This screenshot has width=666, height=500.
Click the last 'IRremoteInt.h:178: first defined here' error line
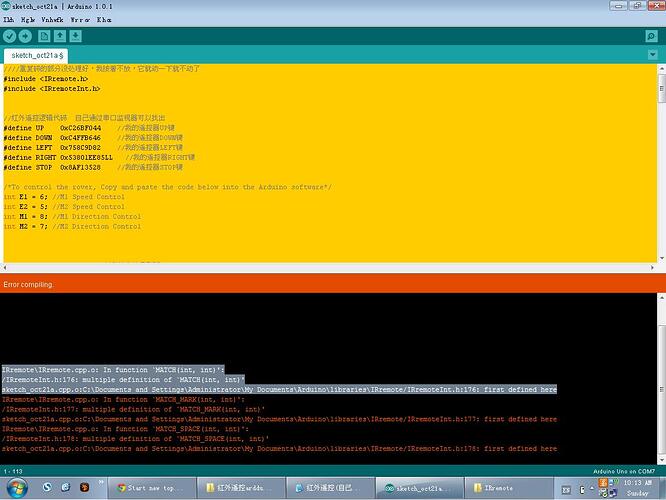pos(279,449)
